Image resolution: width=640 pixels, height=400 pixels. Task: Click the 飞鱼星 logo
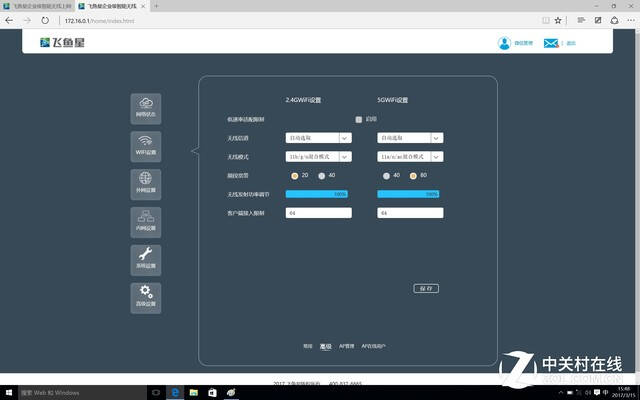[x=62, y=42]
